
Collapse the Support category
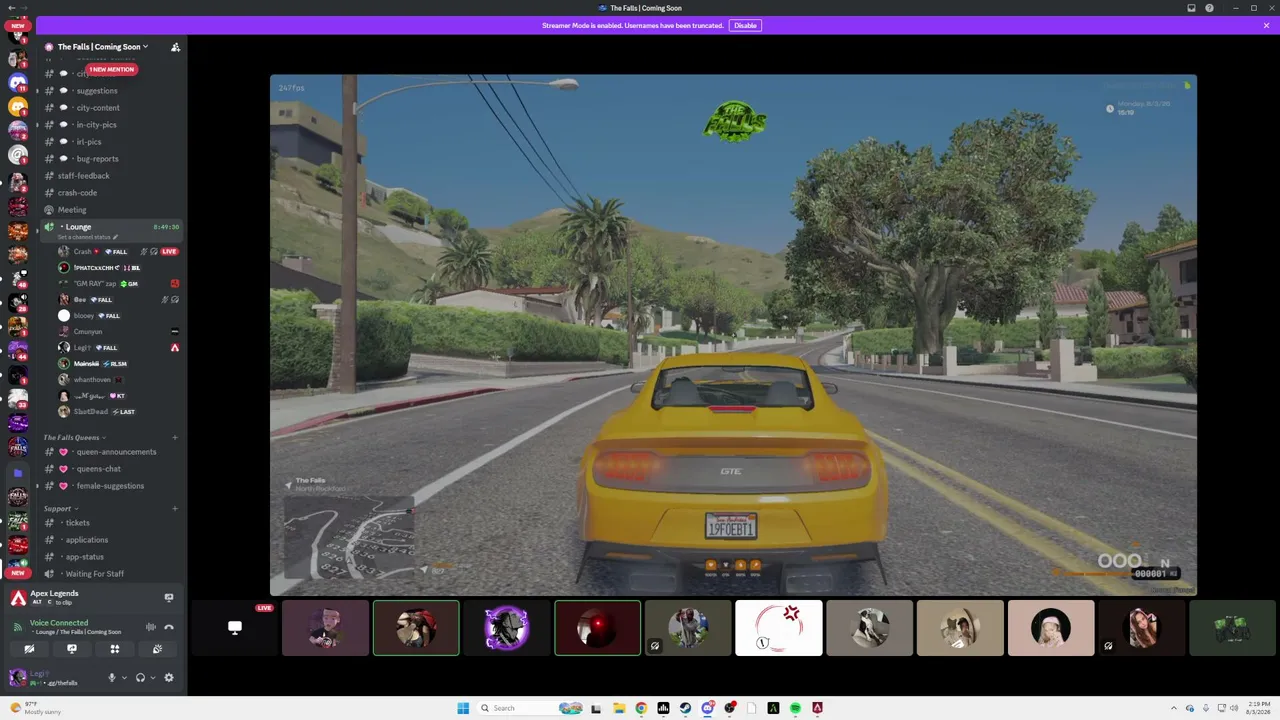coord(61,509)
